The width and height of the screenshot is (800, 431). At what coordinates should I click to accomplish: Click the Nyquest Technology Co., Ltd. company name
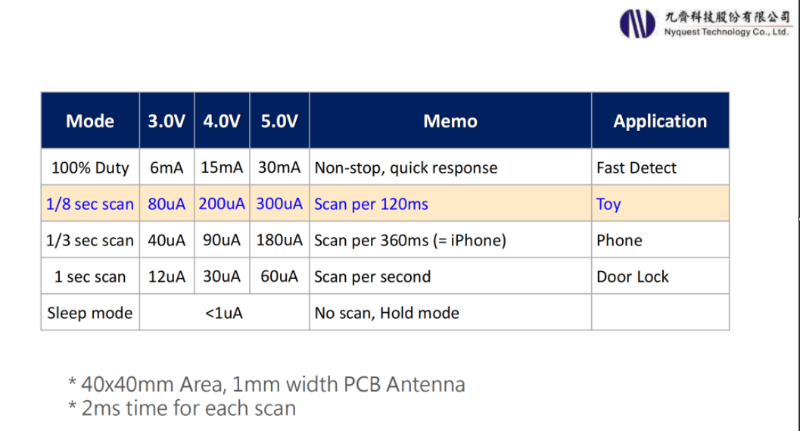click(727, 23)
